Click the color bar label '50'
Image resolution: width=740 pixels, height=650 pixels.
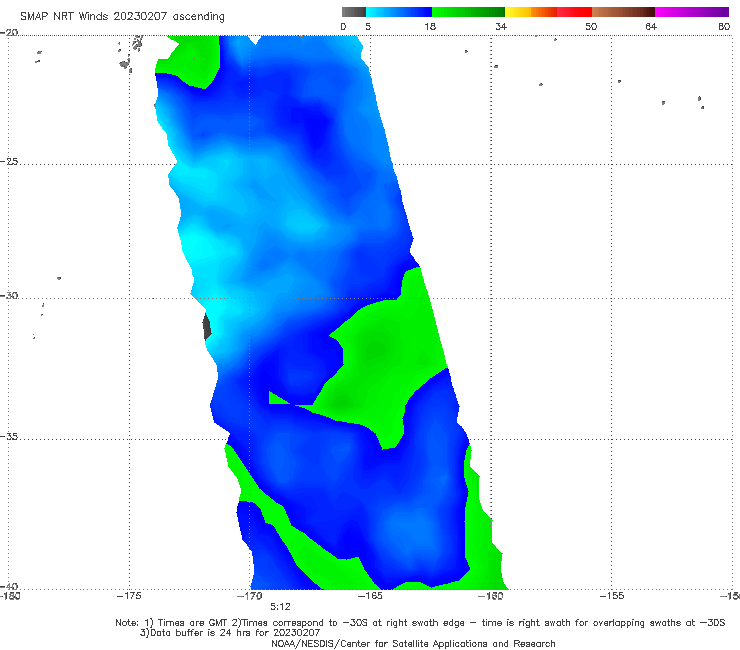[591, 26]
